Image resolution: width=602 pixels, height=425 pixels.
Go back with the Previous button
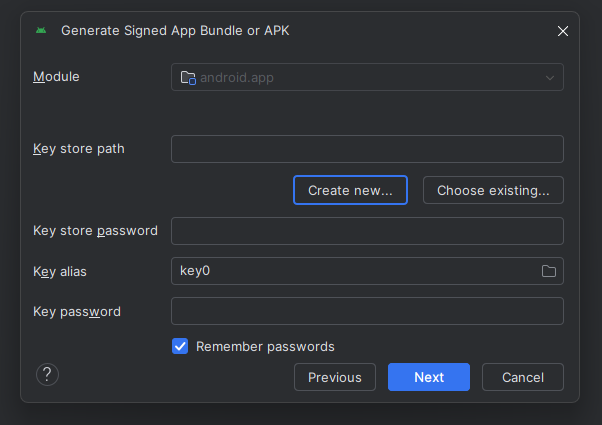pos(334,377)
